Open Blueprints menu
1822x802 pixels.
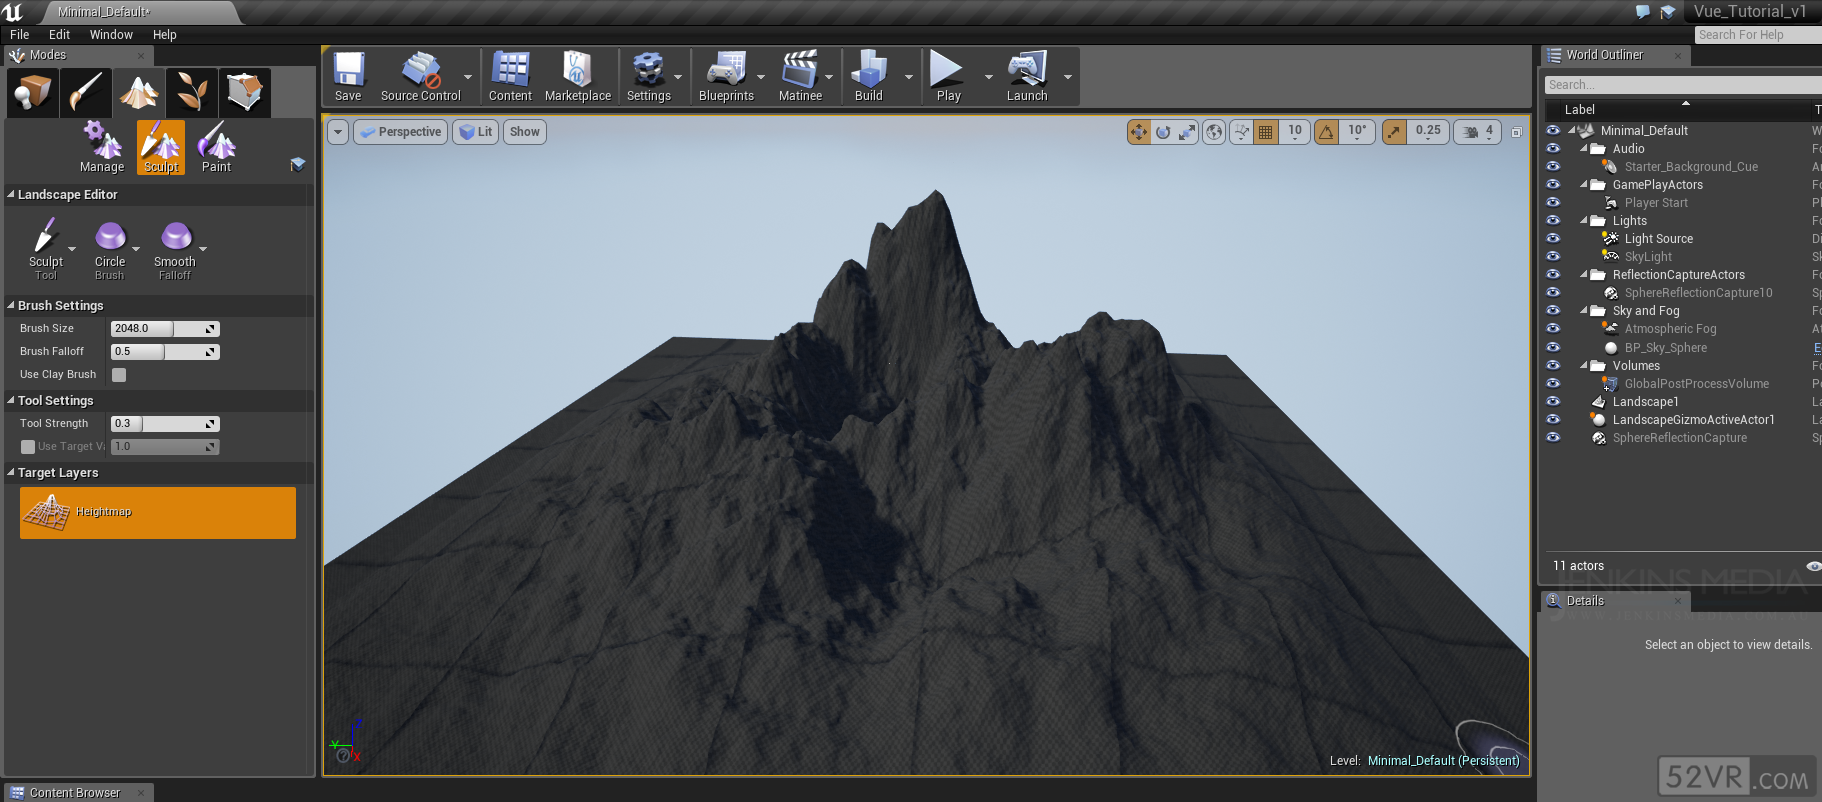(726, 77)
